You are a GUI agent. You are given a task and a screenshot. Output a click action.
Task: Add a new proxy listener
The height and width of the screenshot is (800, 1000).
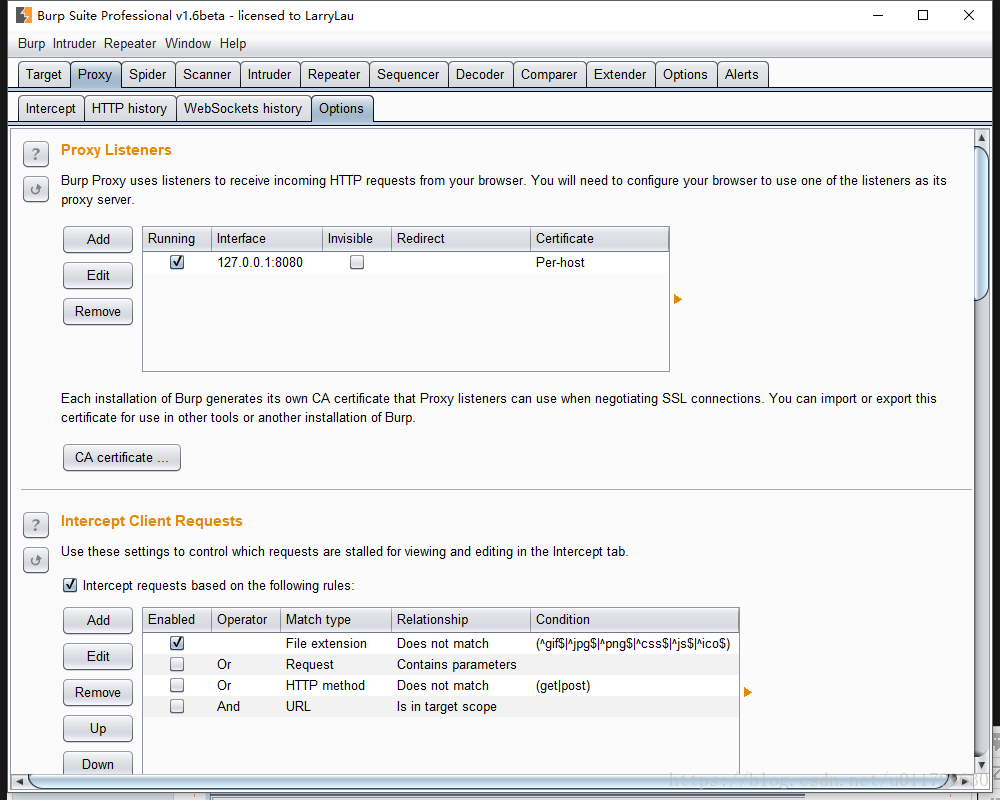98,239
